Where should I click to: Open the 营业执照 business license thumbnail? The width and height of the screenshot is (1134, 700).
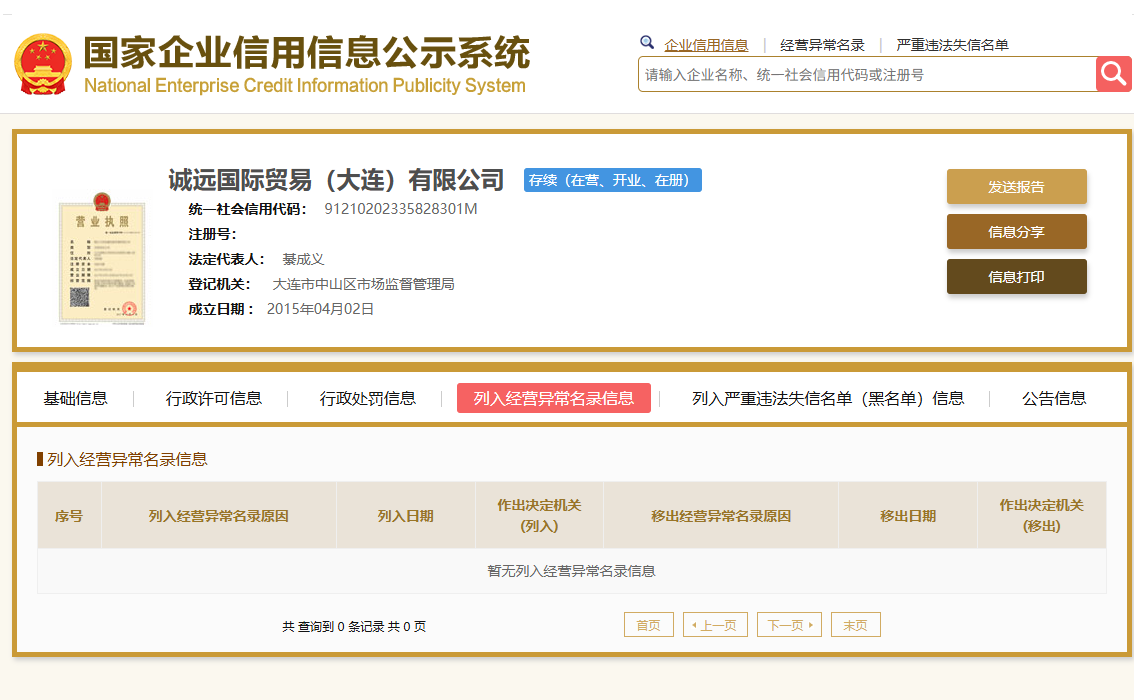pyautogui.click(x=102, y=258)
